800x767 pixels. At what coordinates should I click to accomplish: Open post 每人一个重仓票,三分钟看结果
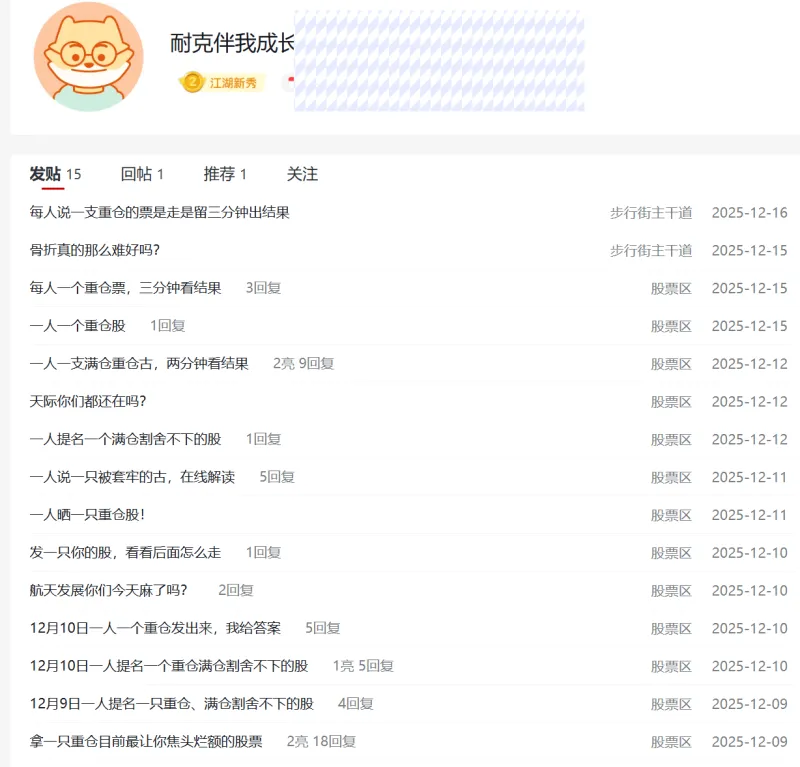[126, 288]
